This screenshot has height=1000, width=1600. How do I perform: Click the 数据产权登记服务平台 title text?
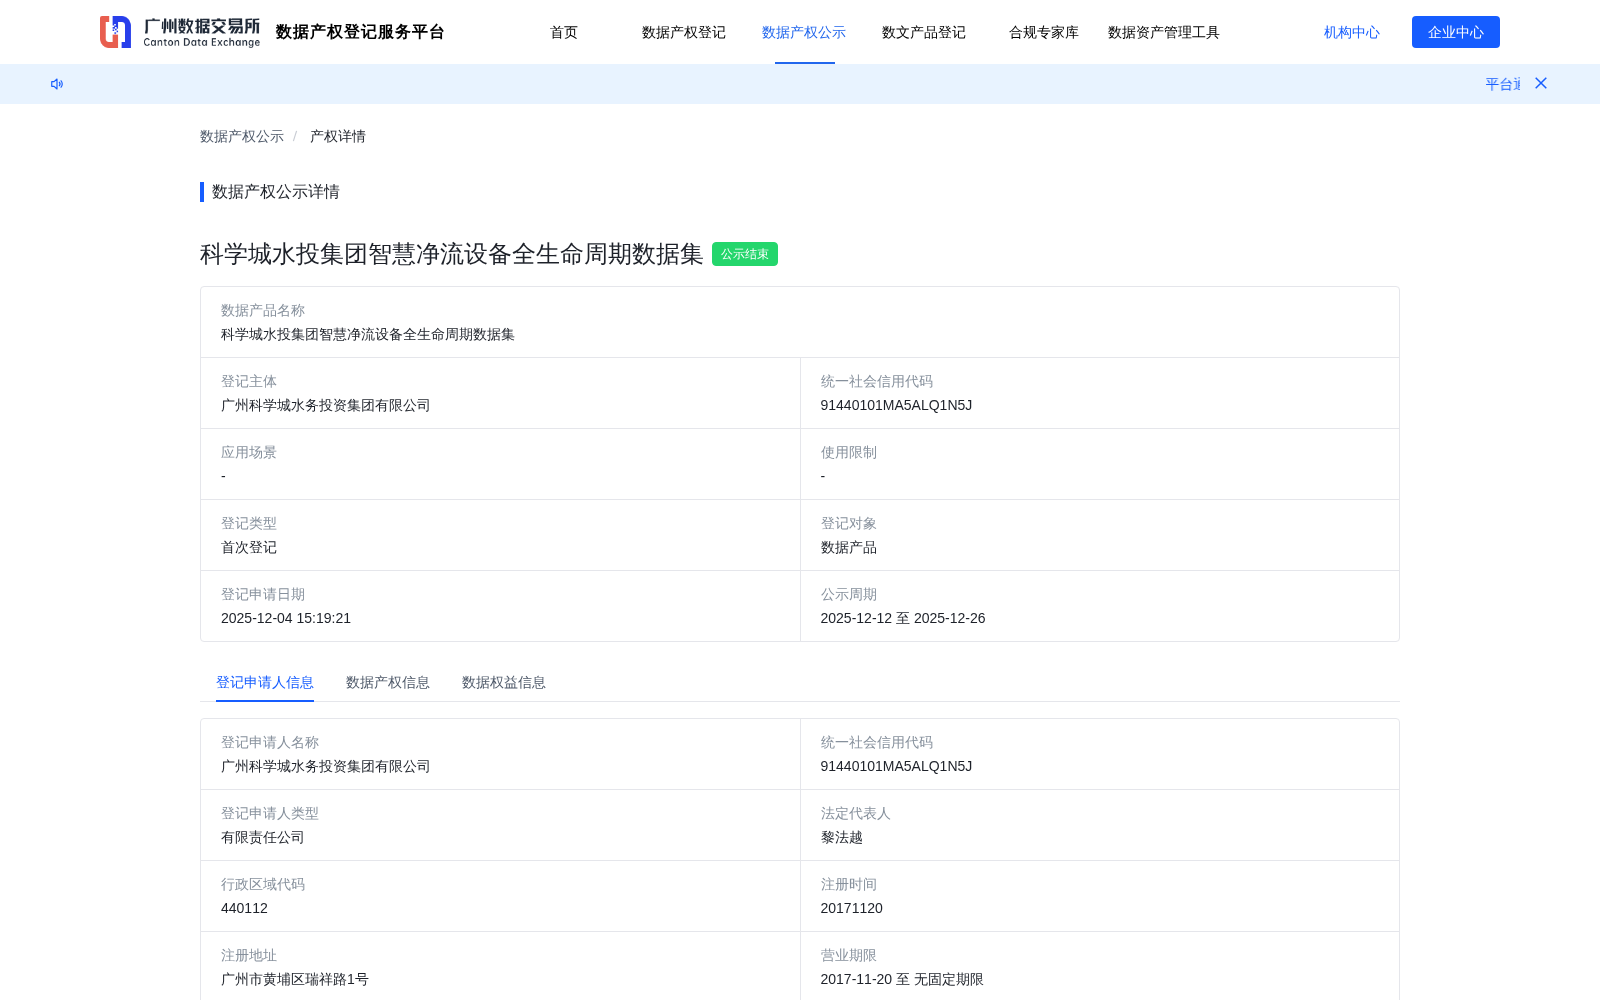360,32
